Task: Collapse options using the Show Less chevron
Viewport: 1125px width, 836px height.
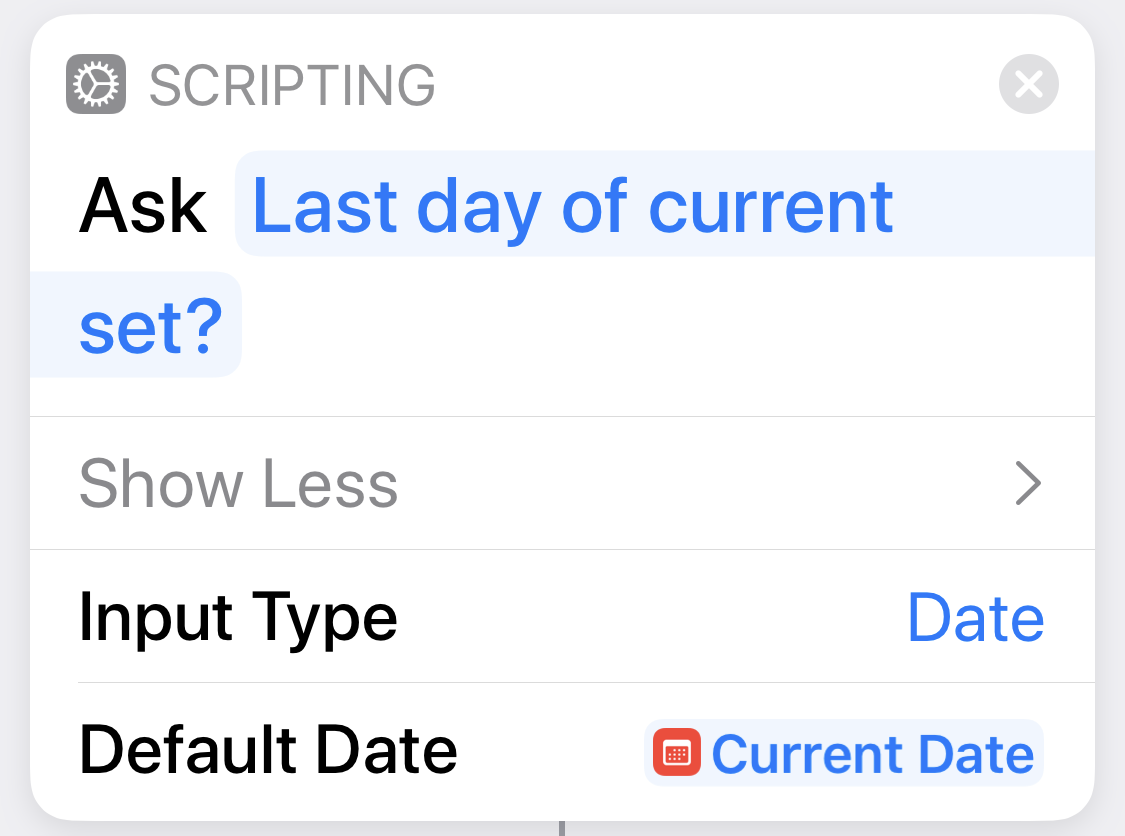Action: click(1028, 484)
